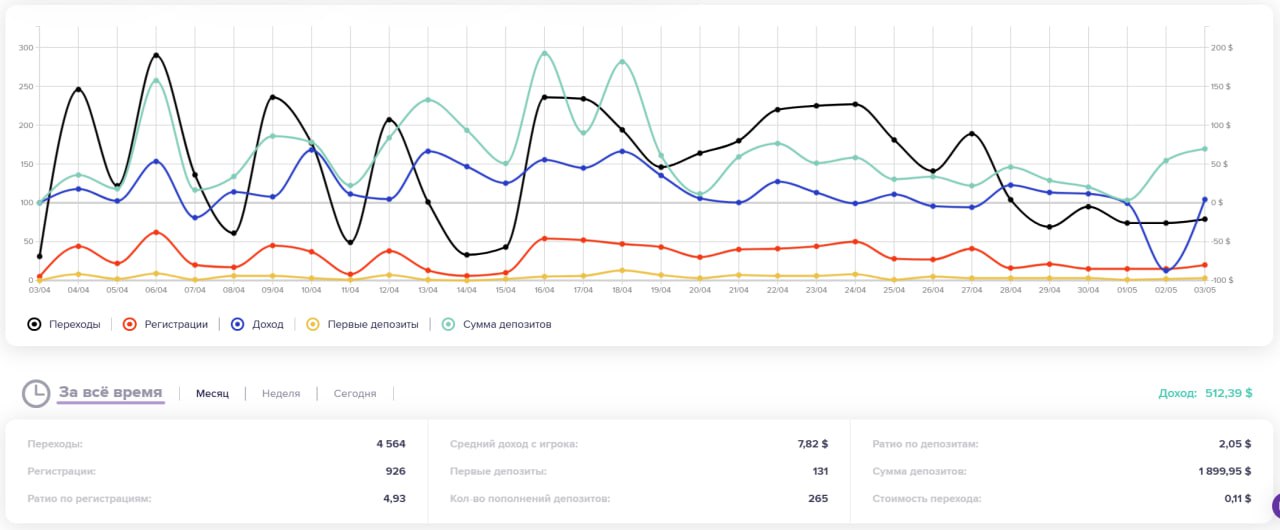This screenshot has width=1280, height=530.
Task: Click the Переходы total value 4 564
Action: point(391,444)
